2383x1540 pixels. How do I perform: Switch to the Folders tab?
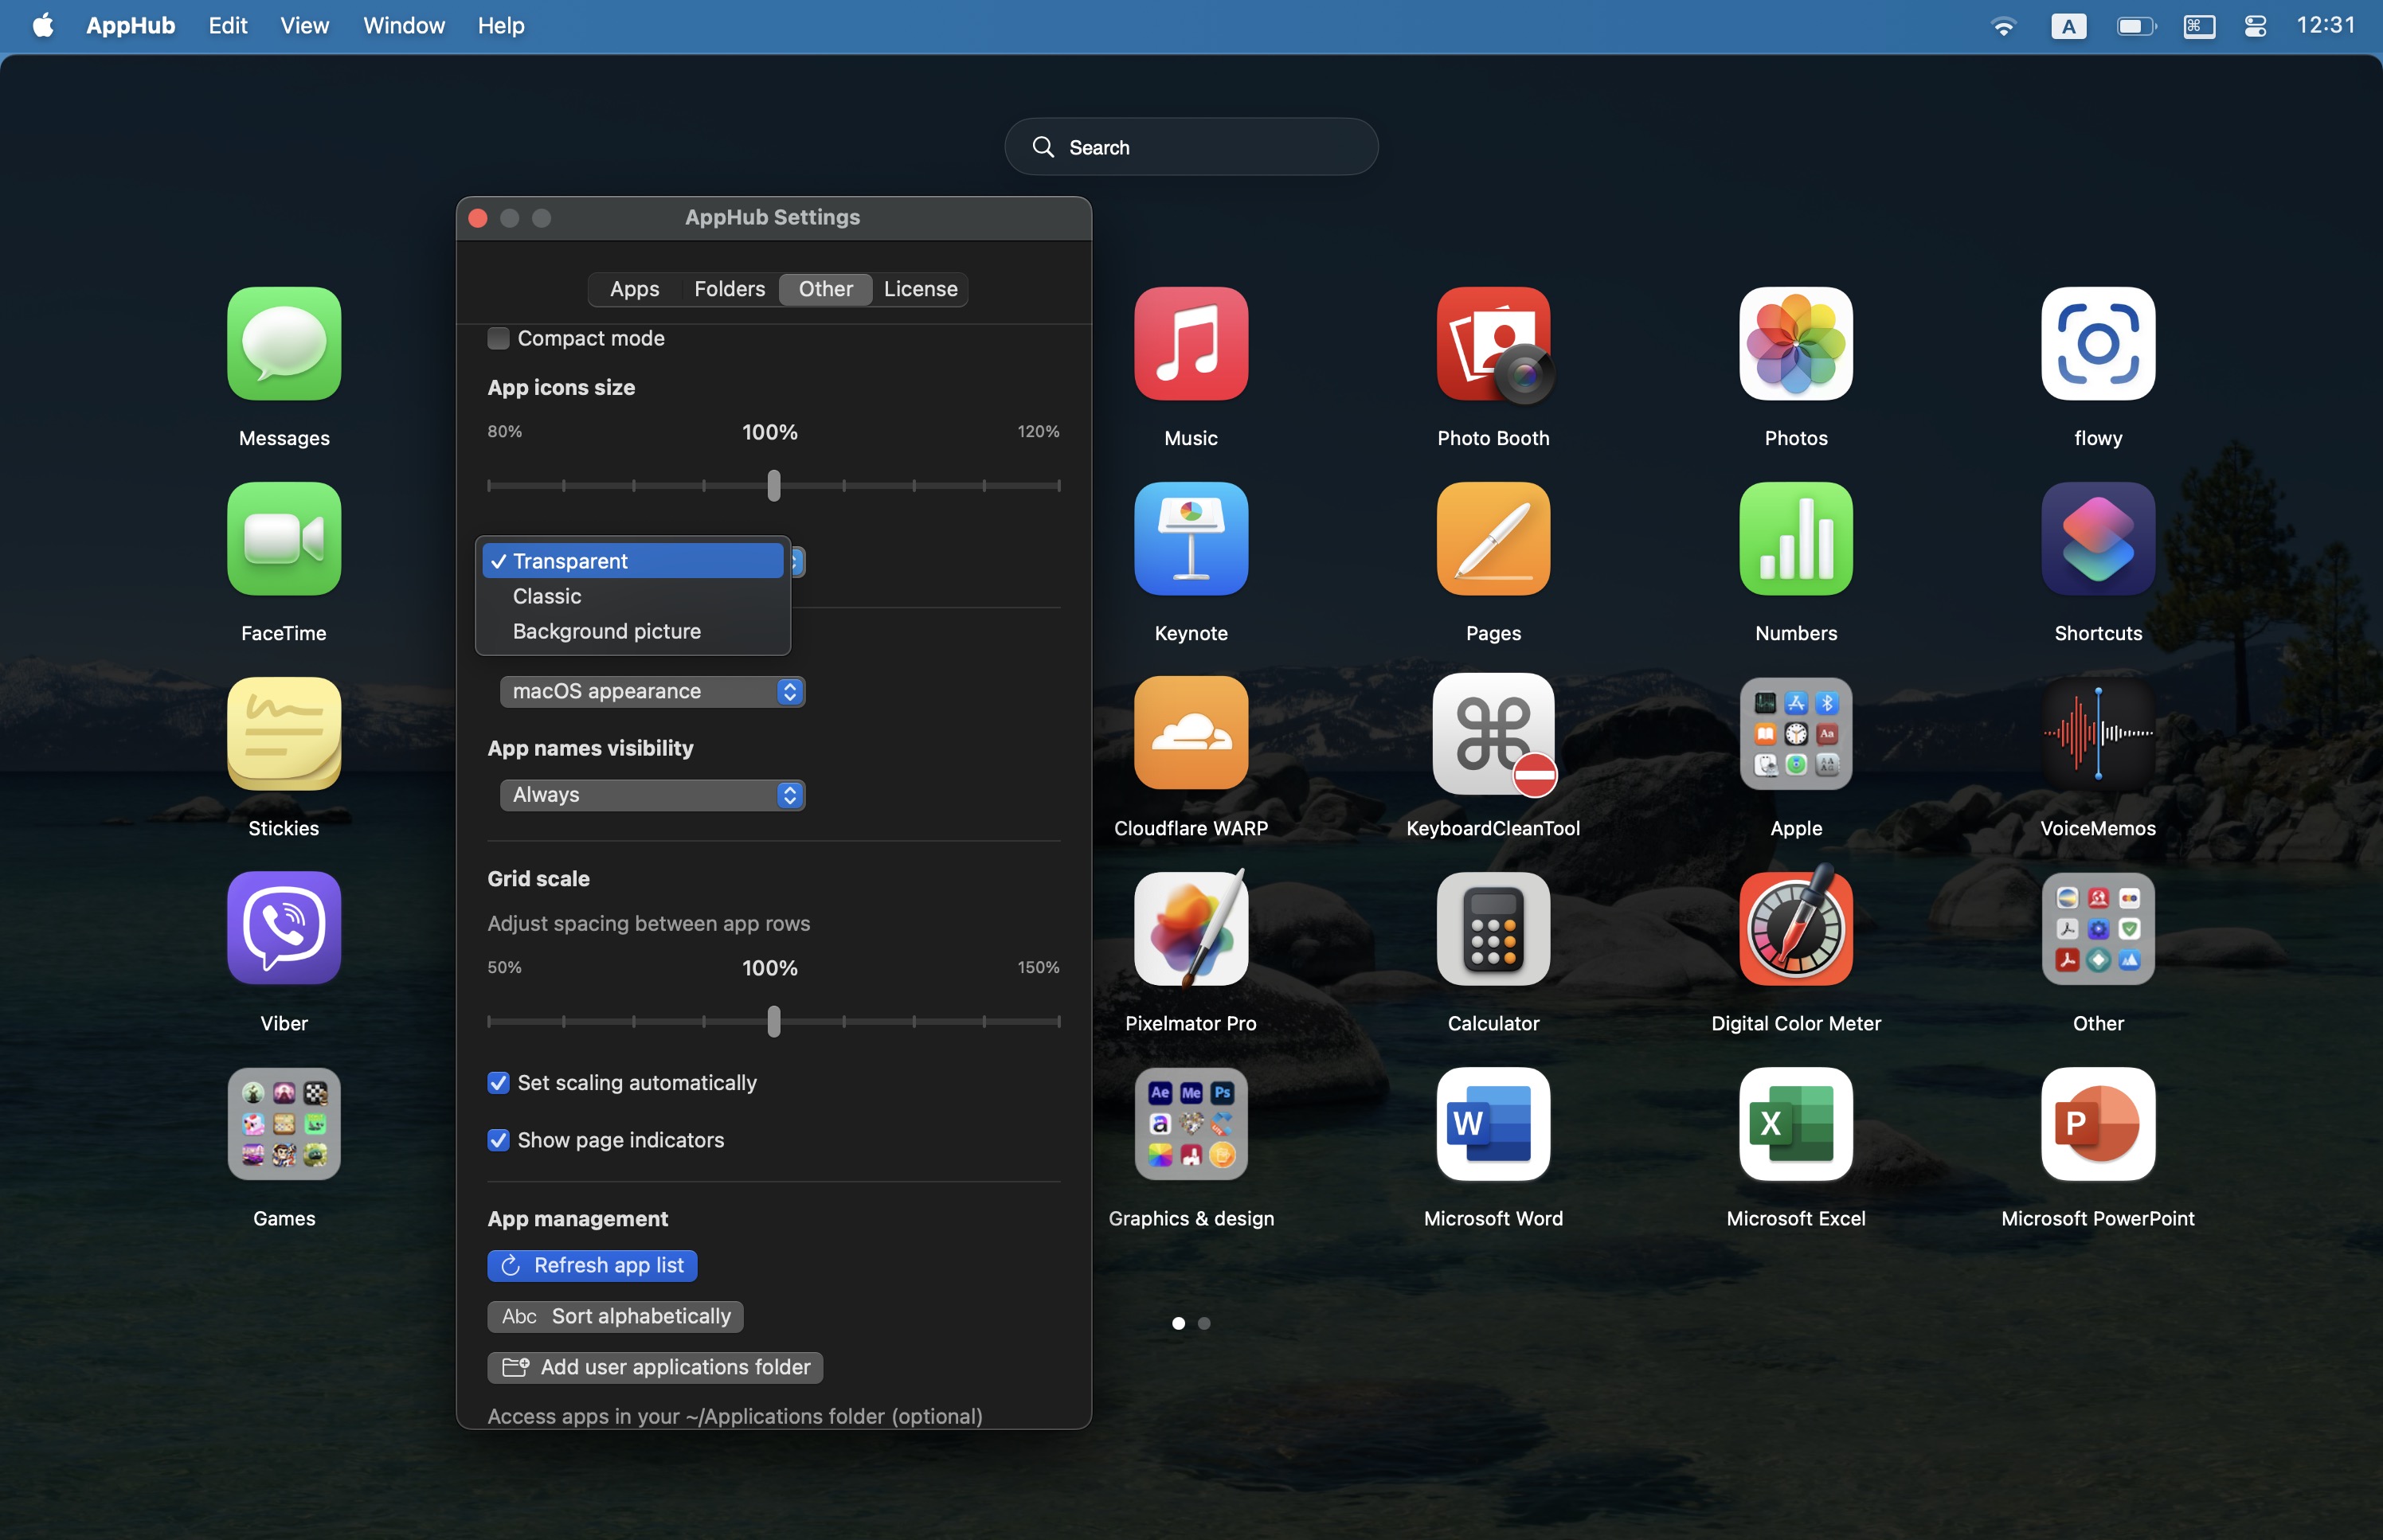[729, 289]
